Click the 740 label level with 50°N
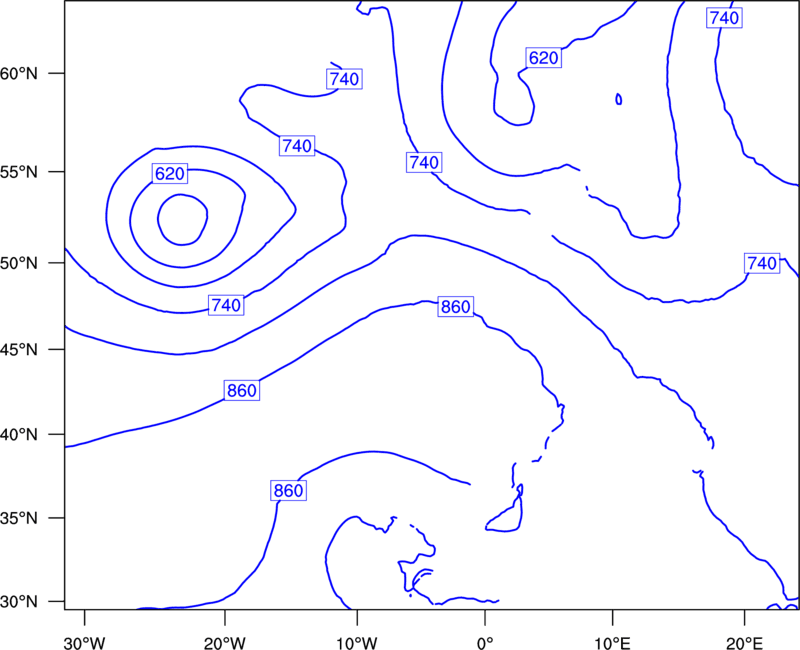Image resolution: width=800 pixels, height=650 pixels. (762, 263)
